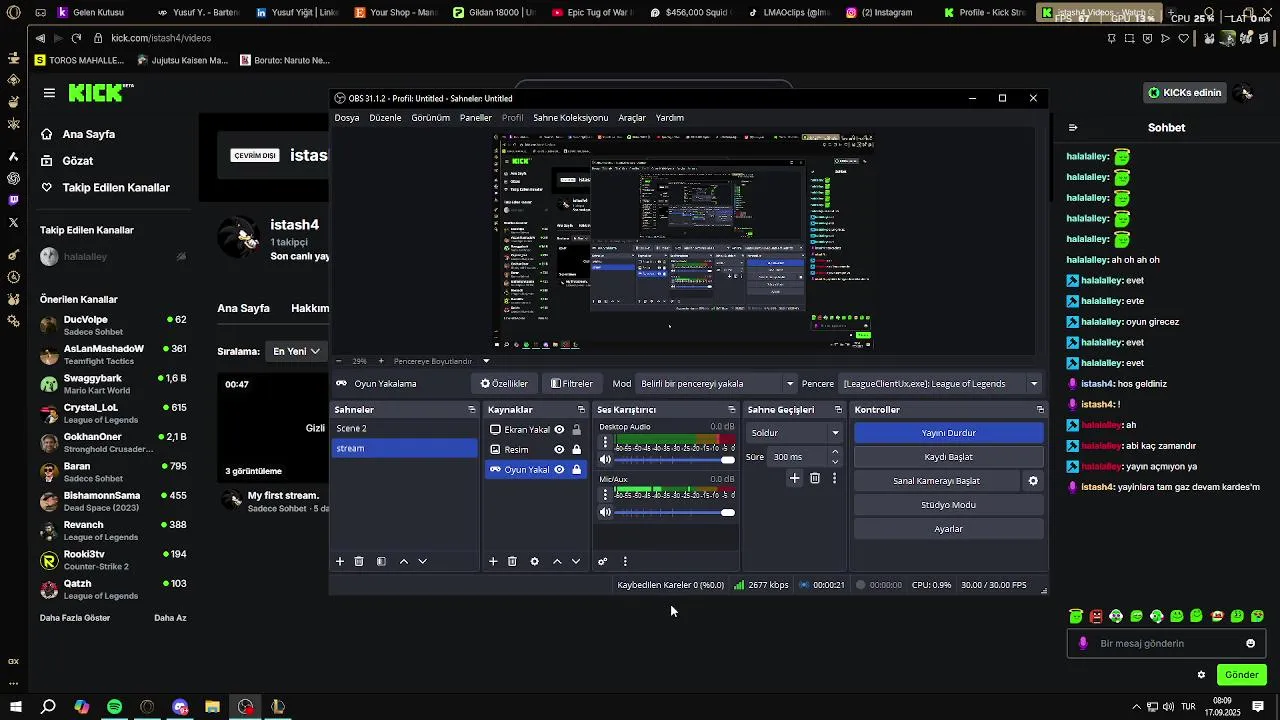
Task: Open Sahne Koleksiyonu menu in OBS
Action: point(570,118)
